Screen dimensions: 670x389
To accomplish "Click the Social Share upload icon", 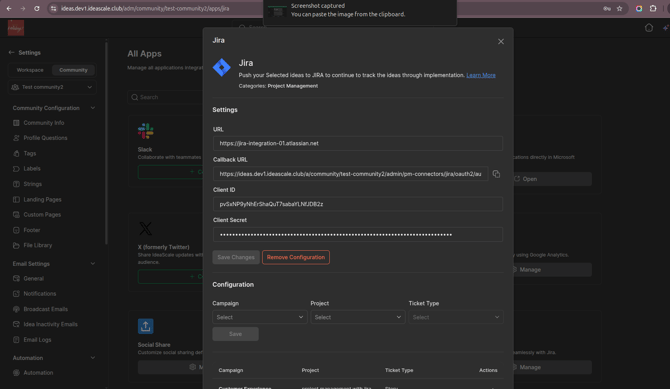I will point(146,326).
